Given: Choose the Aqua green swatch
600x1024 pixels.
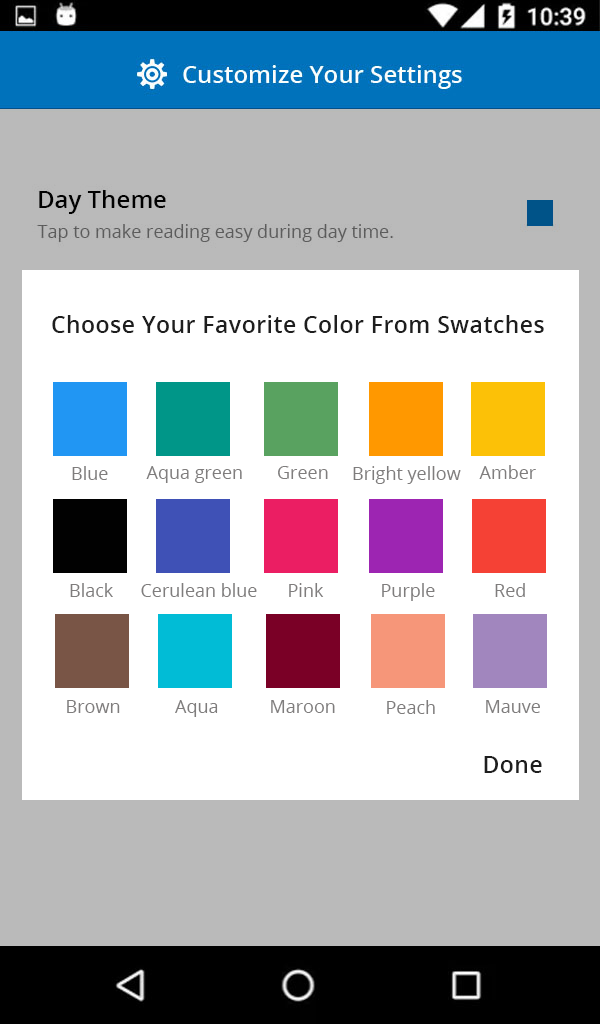Looking at the screenshot, I should coord(193,419).
